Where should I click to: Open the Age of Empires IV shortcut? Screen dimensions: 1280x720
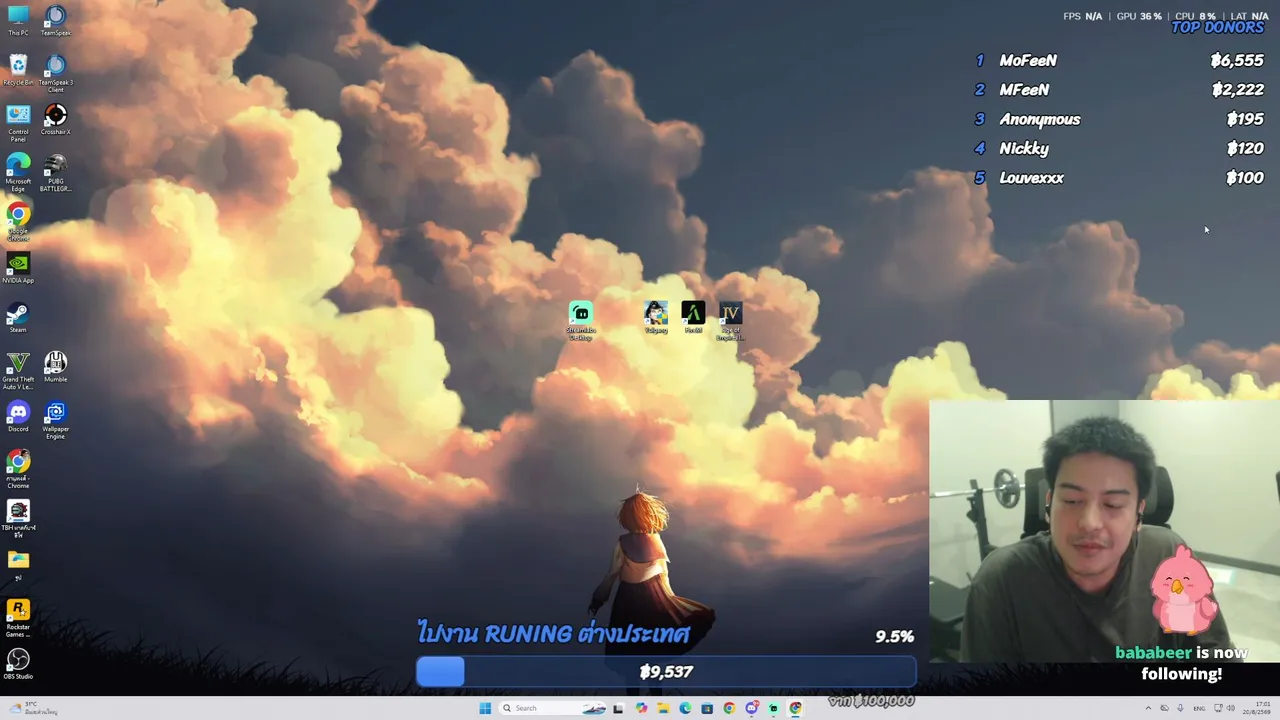(730, 320)
